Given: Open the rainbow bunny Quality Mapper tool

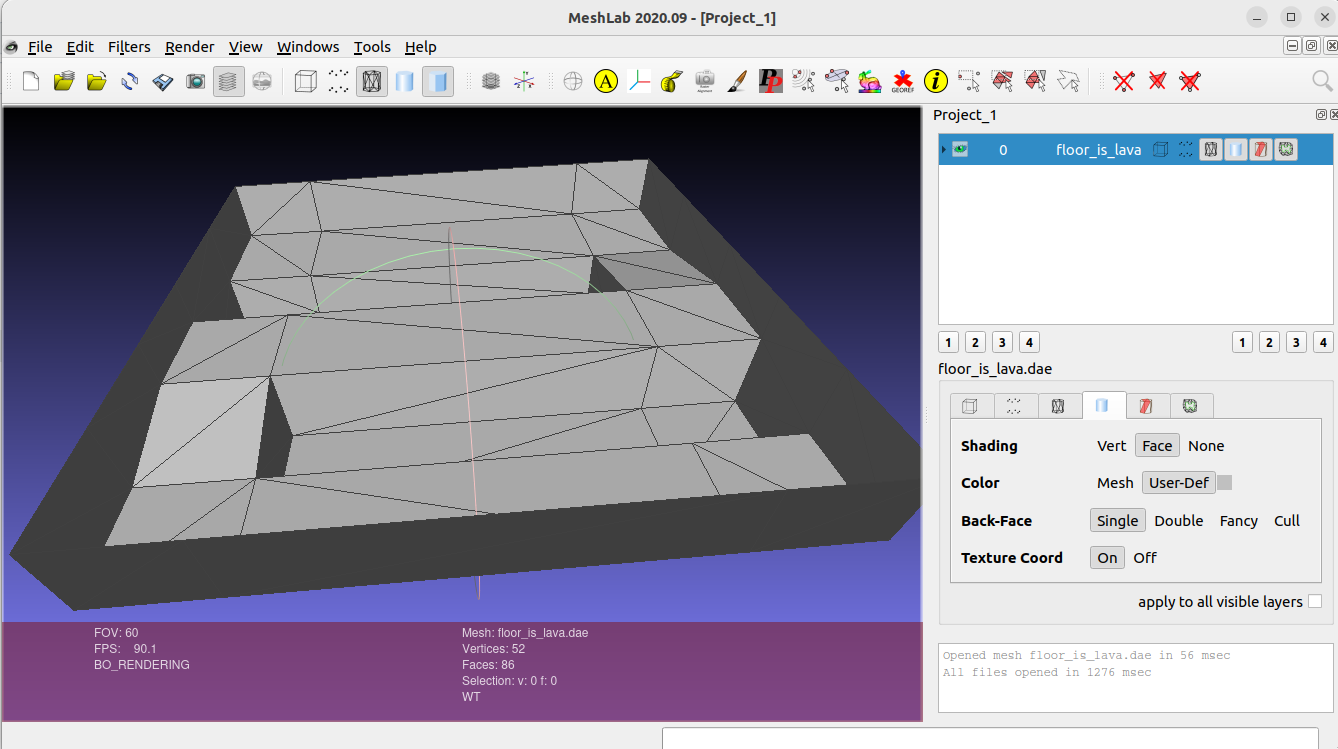Looking at the screenshot, I should [869, 81].
